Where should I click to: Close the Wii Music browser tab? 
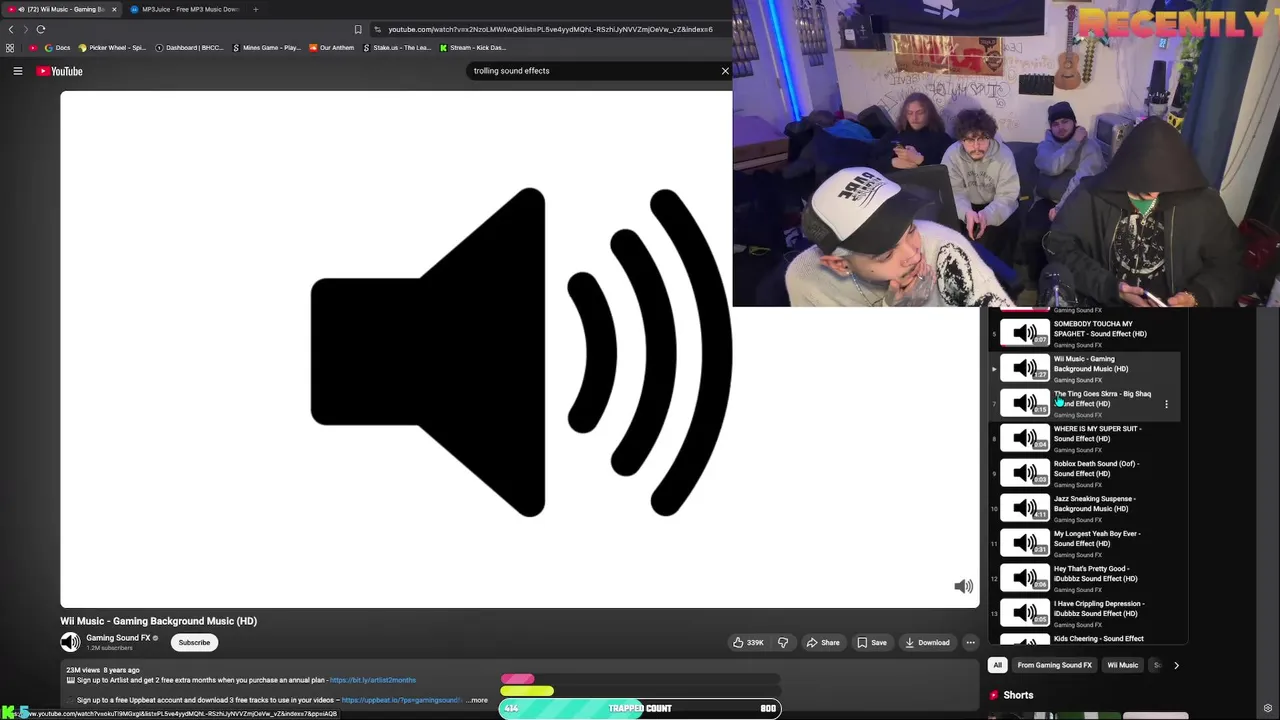click(114, 9)
